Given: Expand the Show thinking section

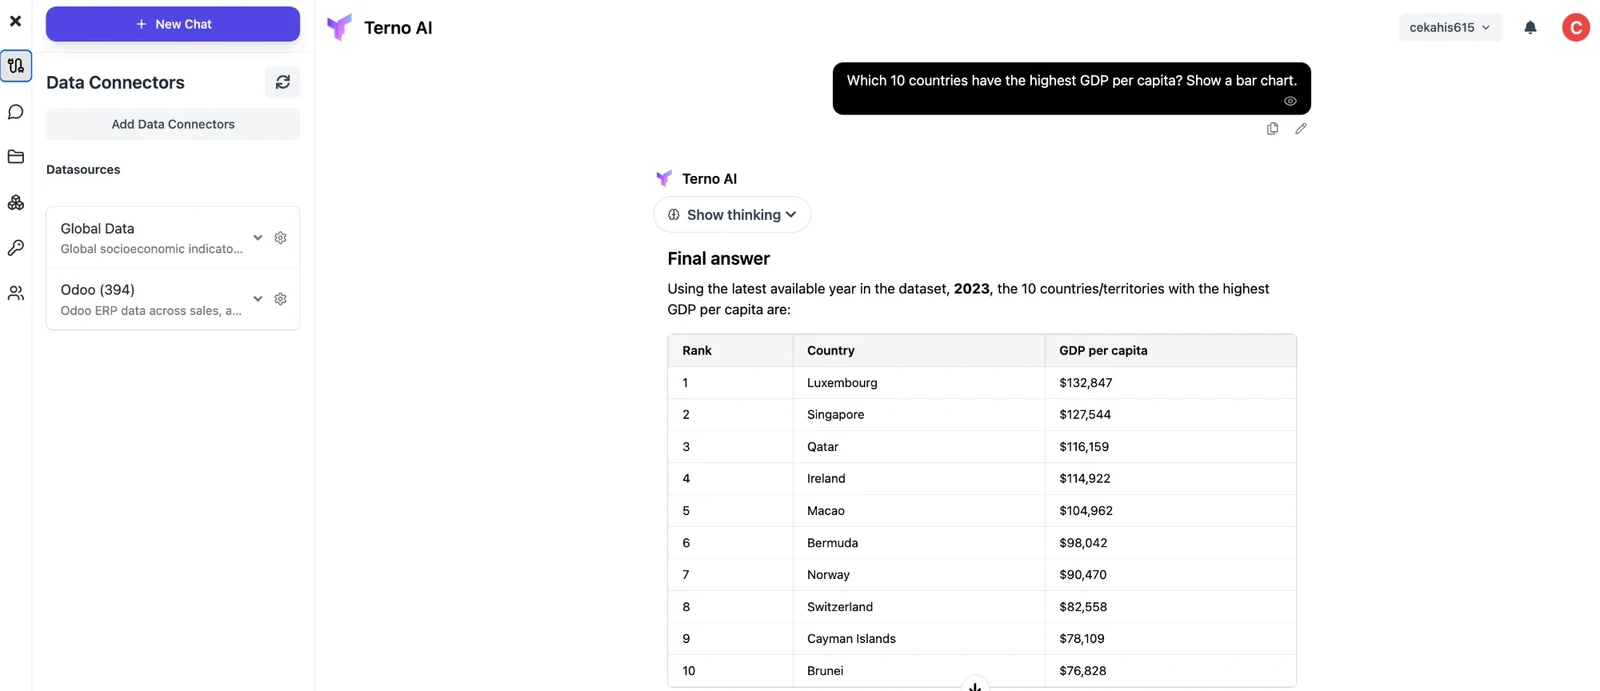Looking at the screenshot, I should 732,215.
